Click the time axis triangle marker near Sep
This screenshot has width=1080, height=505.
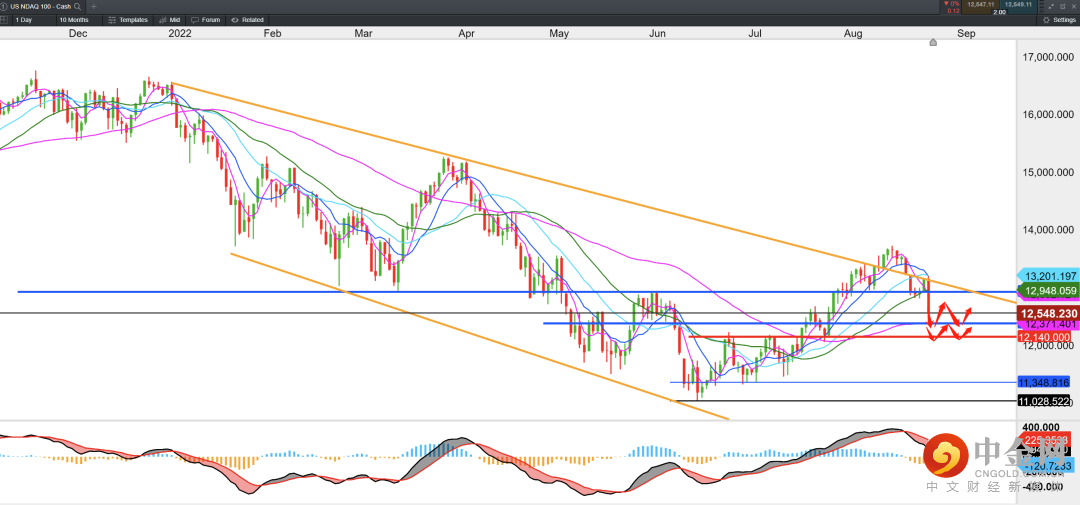933,43
